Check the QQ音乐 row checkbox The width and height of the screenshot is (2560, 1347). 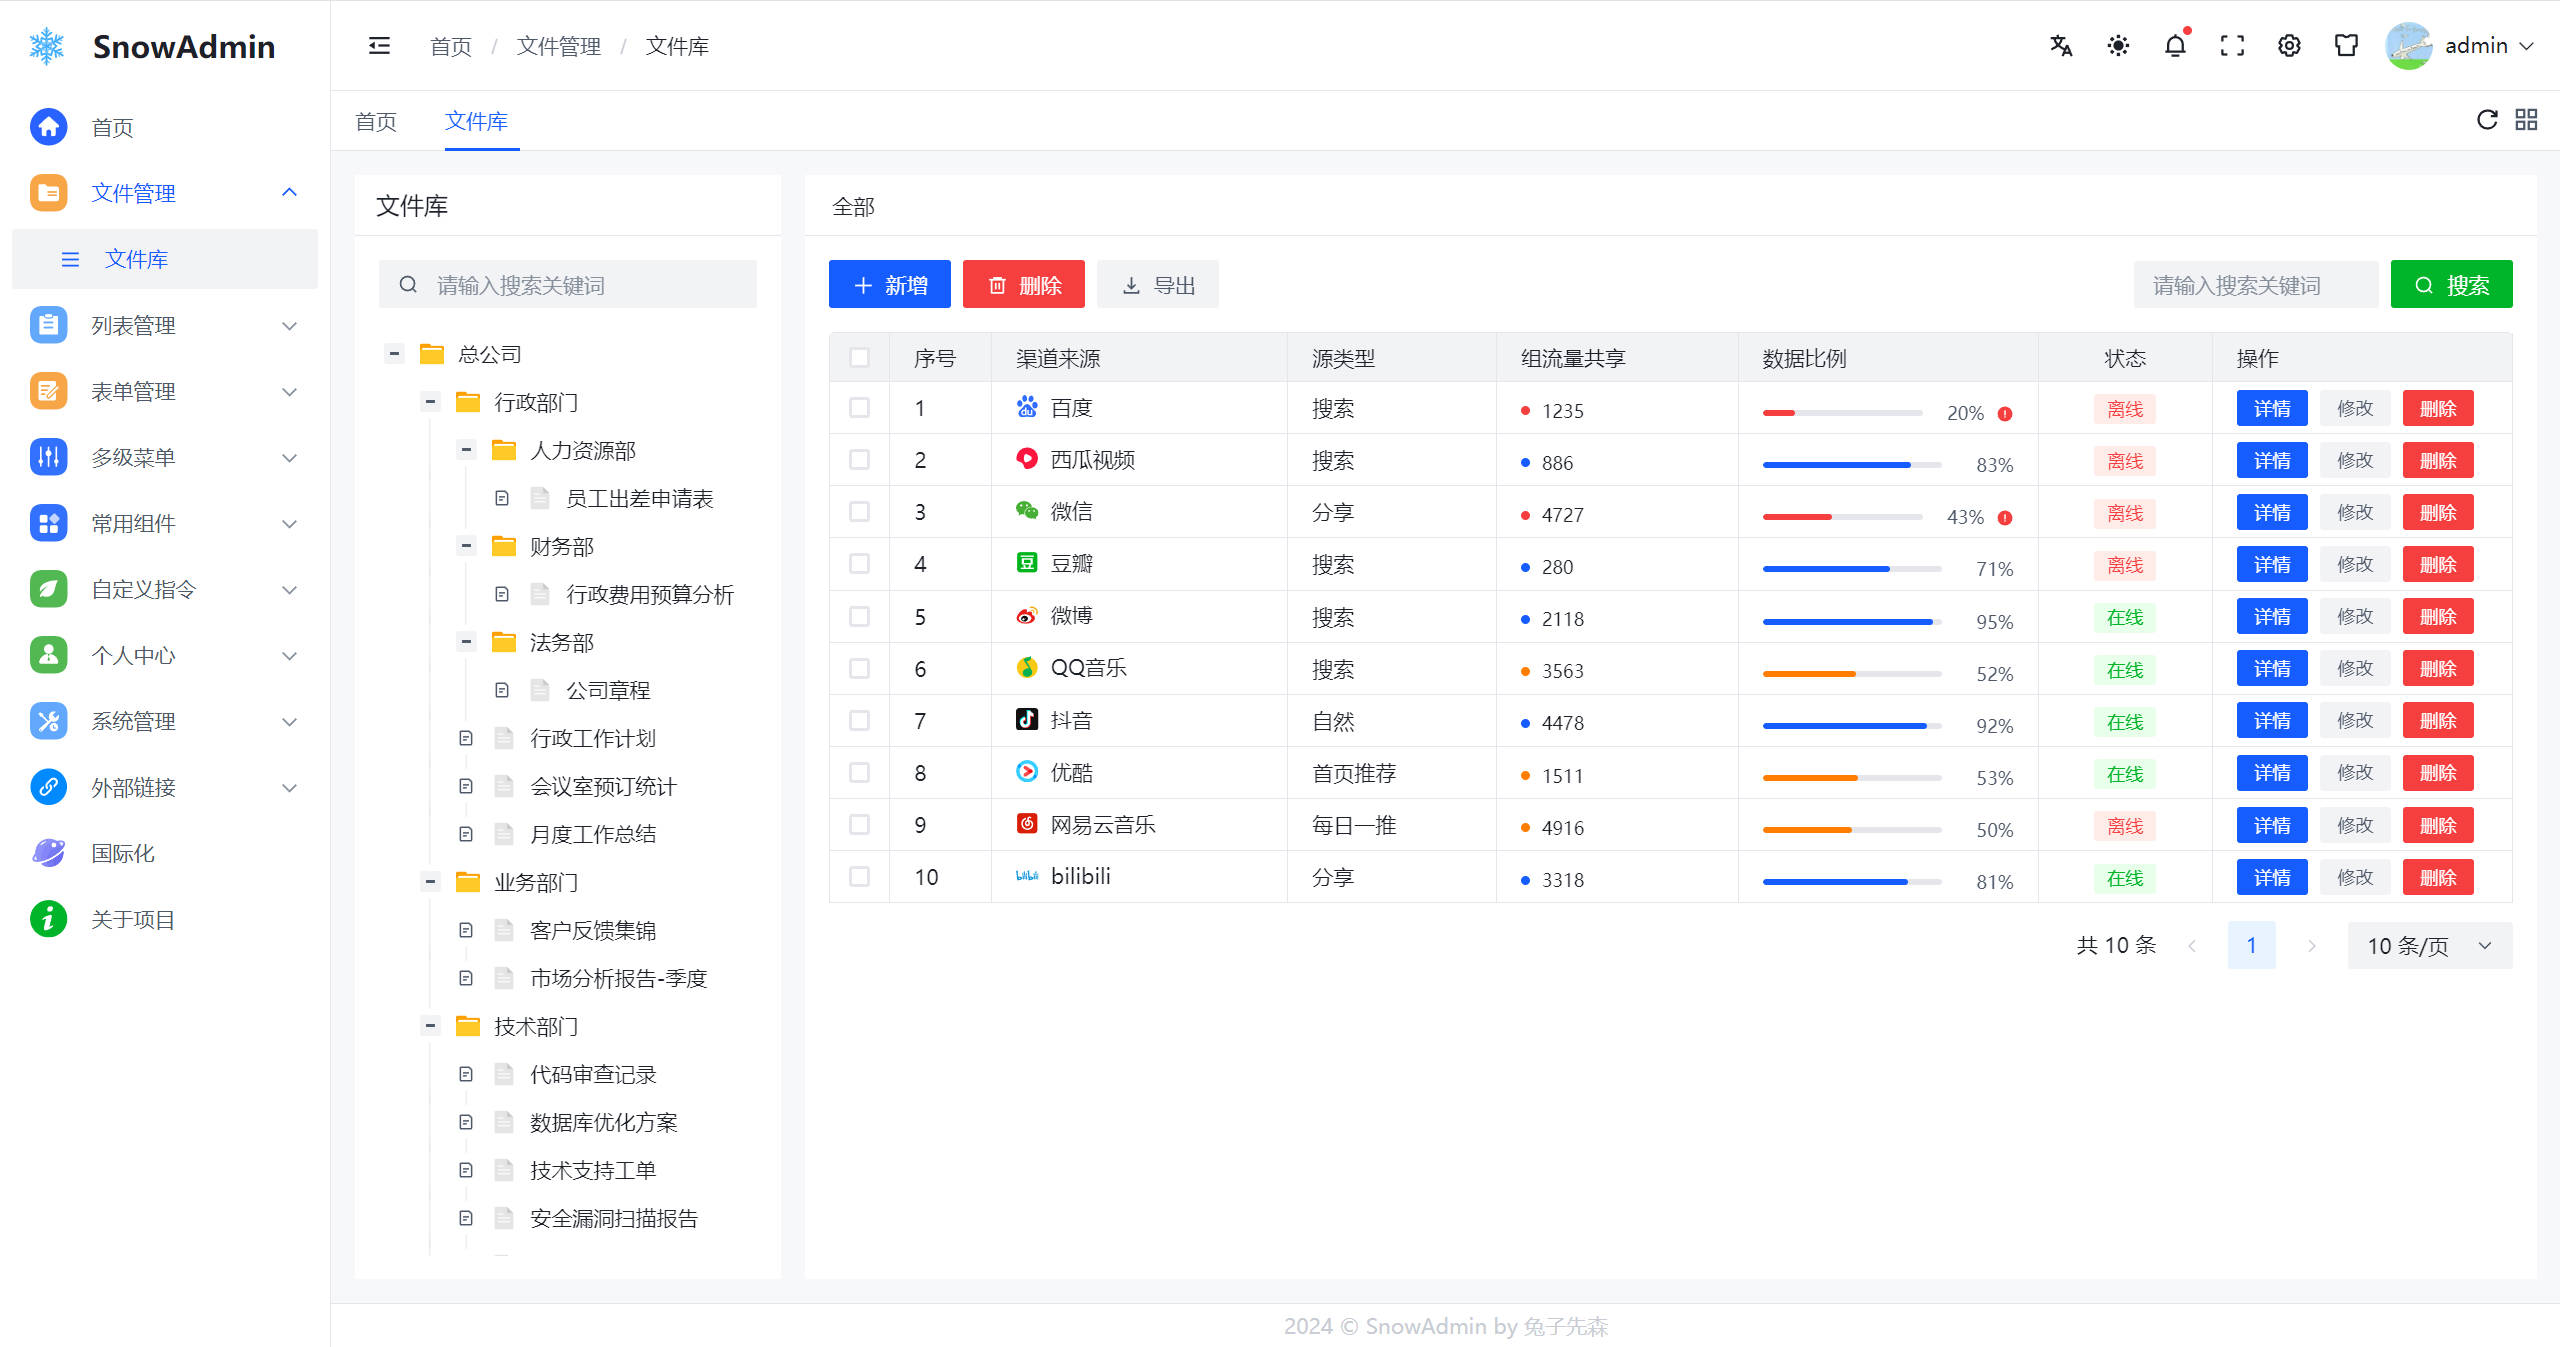pyautogui.click(x=859, y=668)
